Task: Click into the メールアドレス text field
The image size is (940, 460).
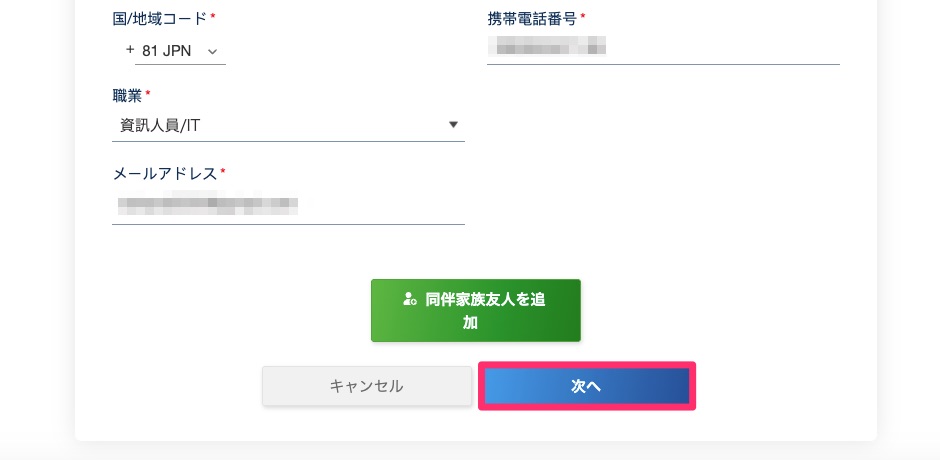Action: coord(288,206)
